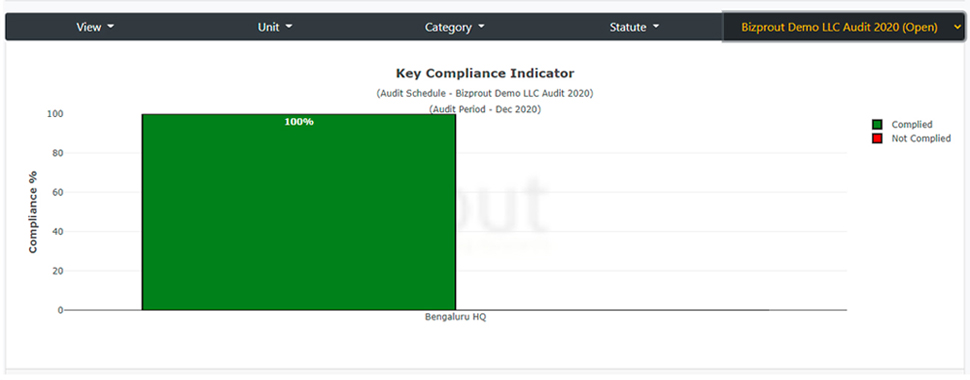This screenshot has height=380, width=970.
Task: Select the green Bengaluru HQ compliance bar
Action: click(x=299, y=212)
